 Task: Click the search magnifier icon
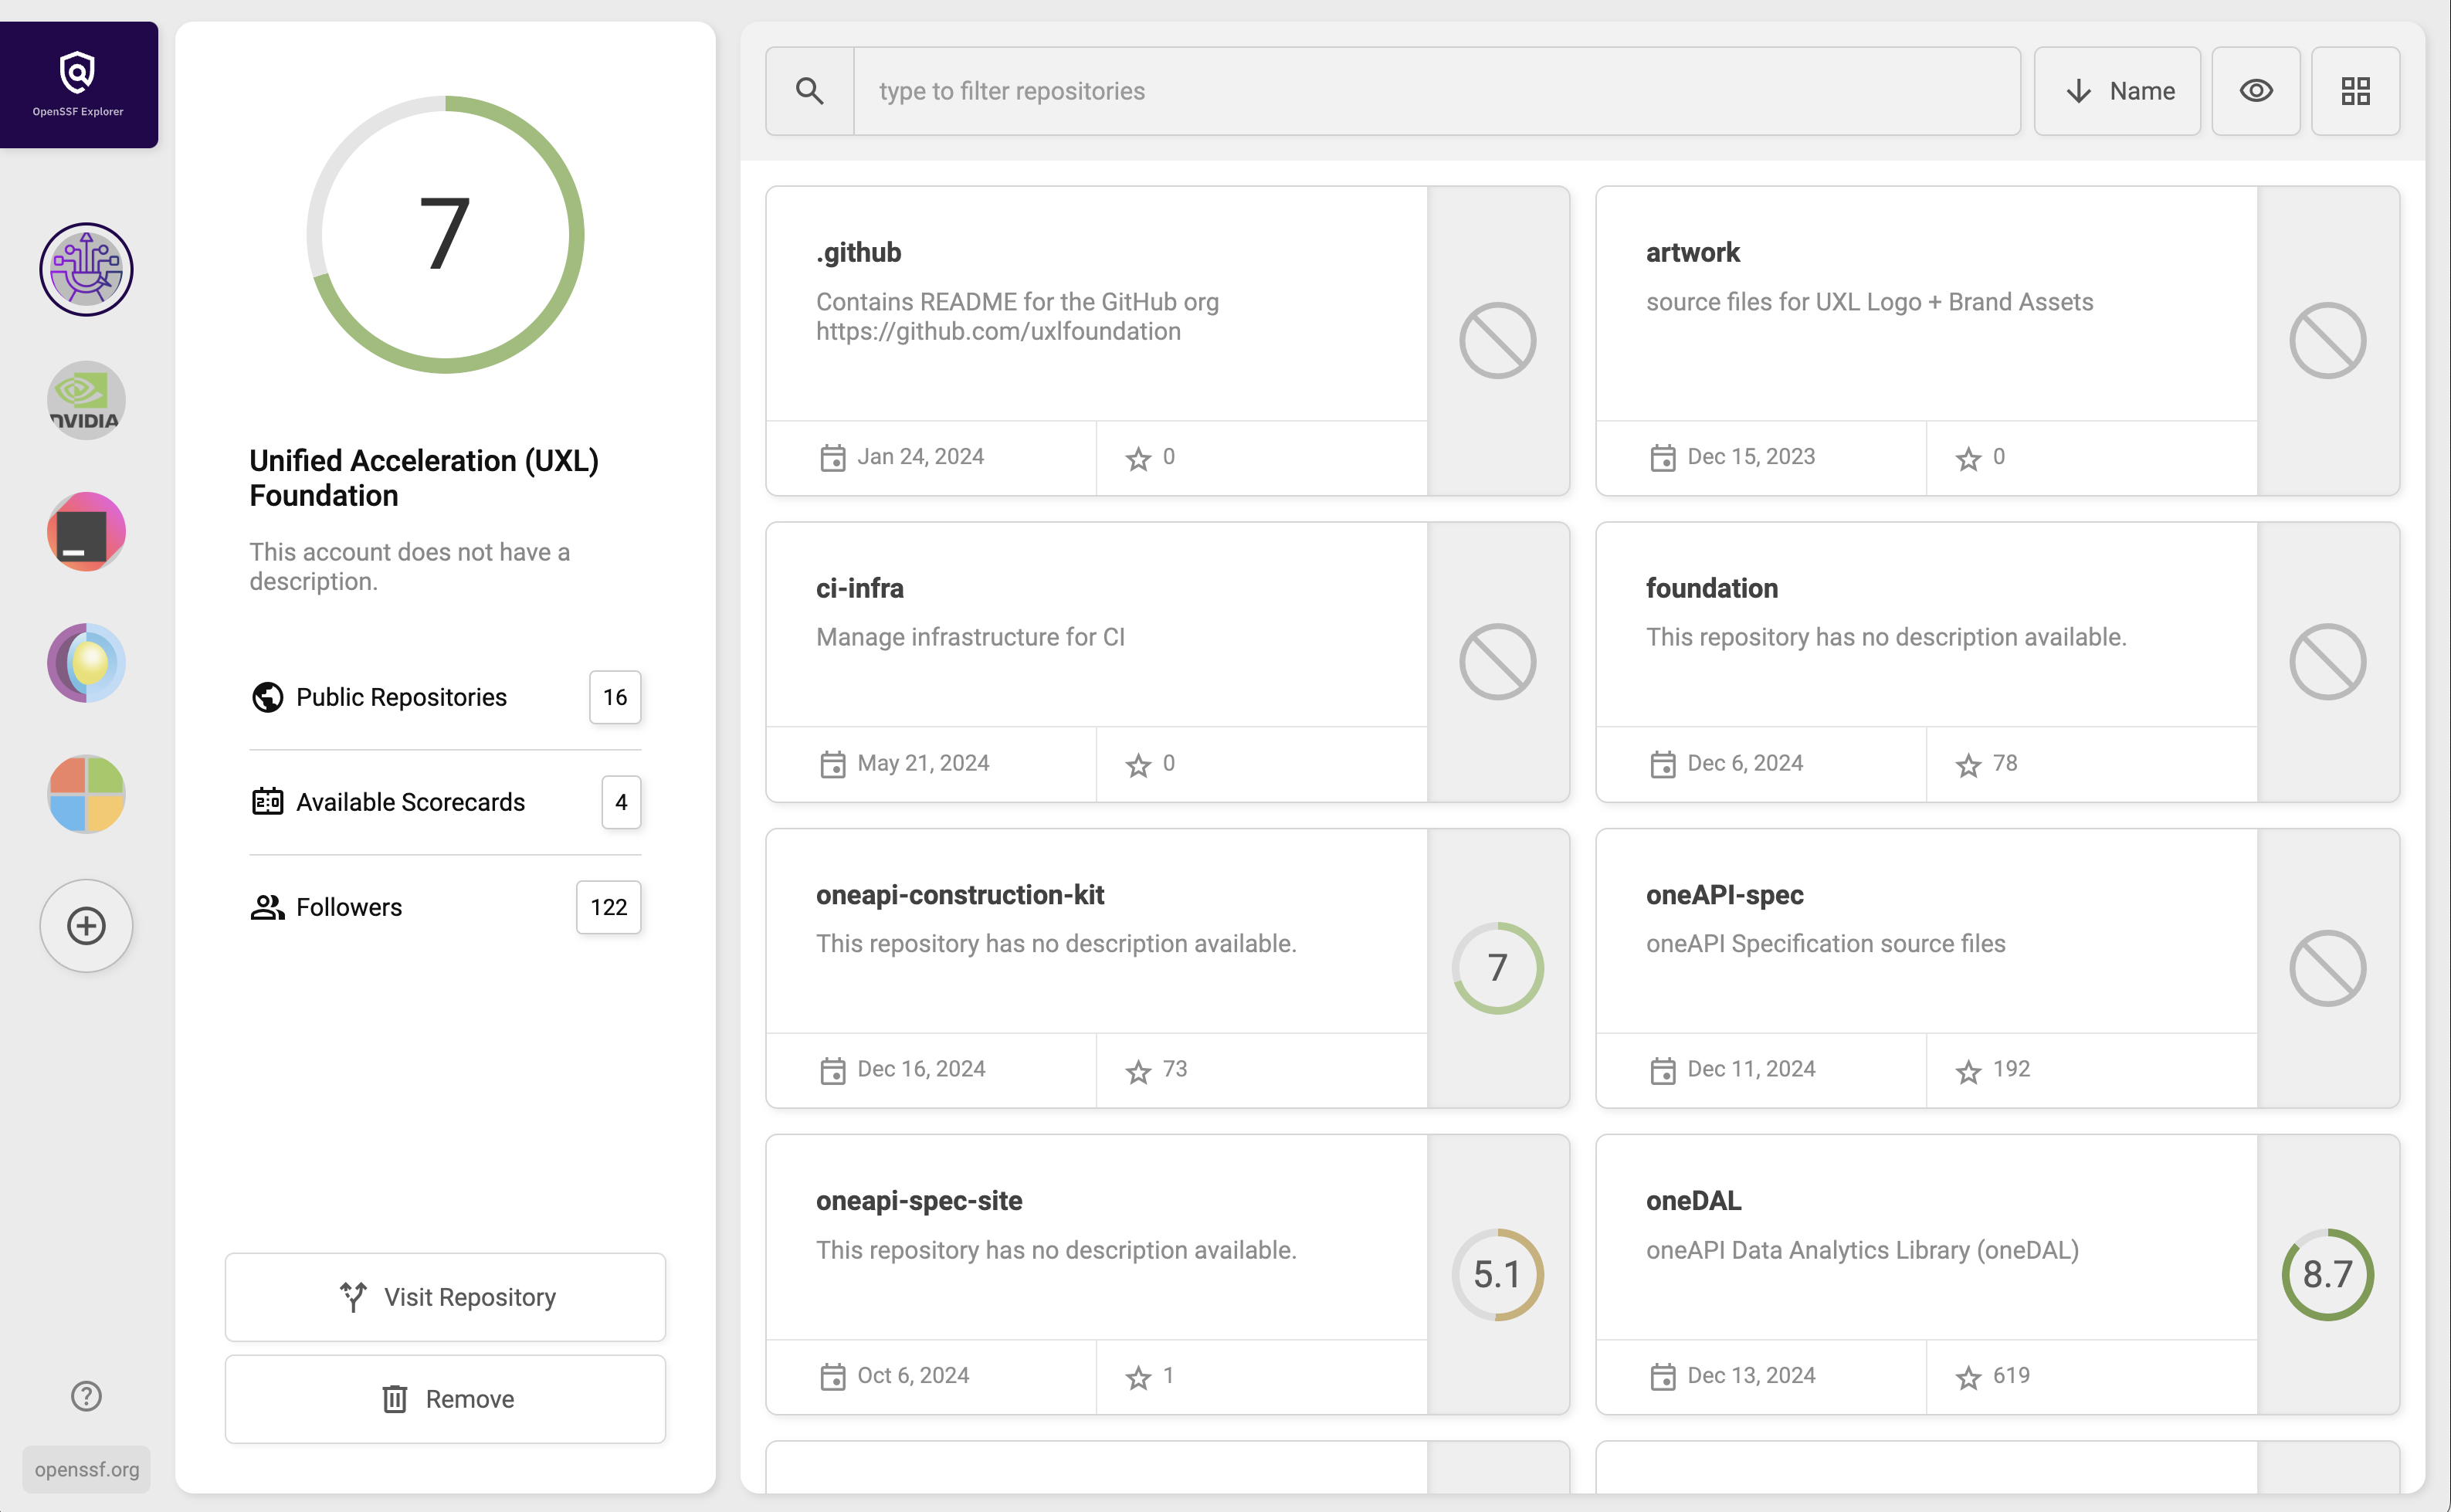pyautogui.click(x=809, y=90)
